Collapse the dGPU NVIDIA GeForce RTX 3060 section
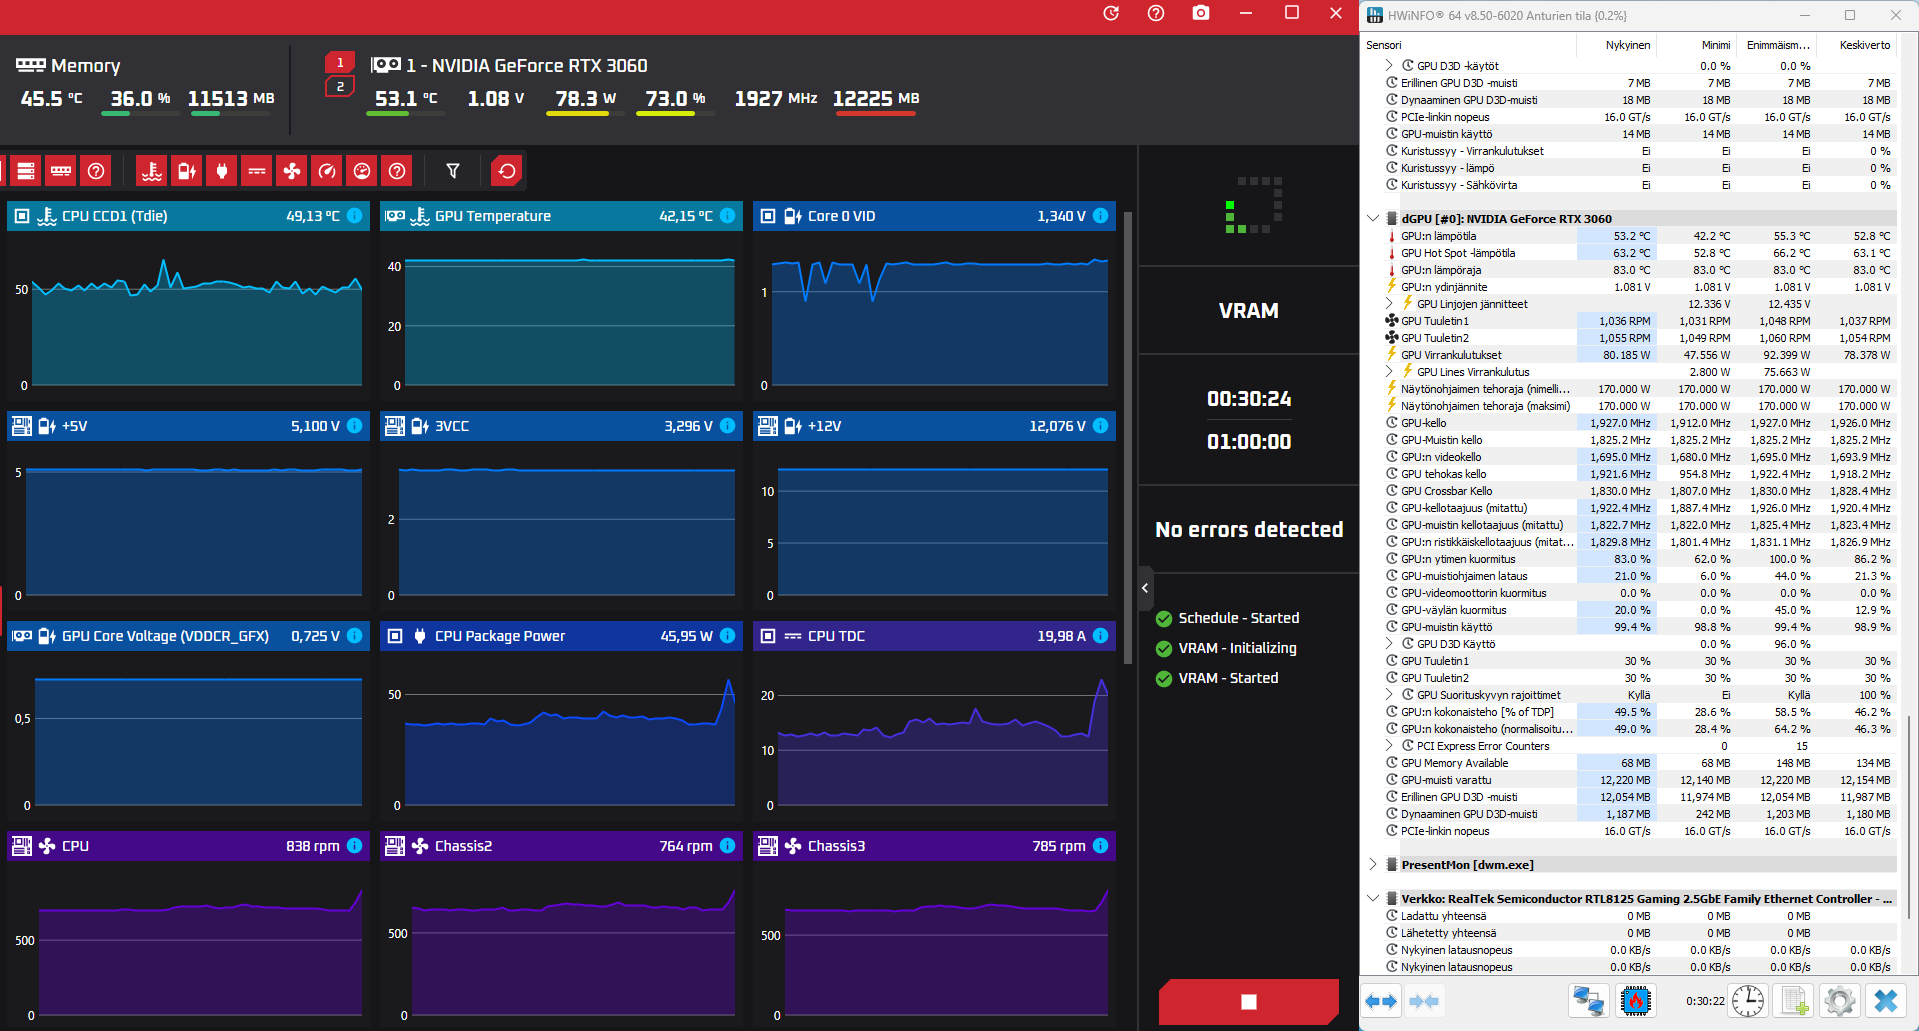This screenshot has height=1031, width=1919. click(x=1373, y=218)
